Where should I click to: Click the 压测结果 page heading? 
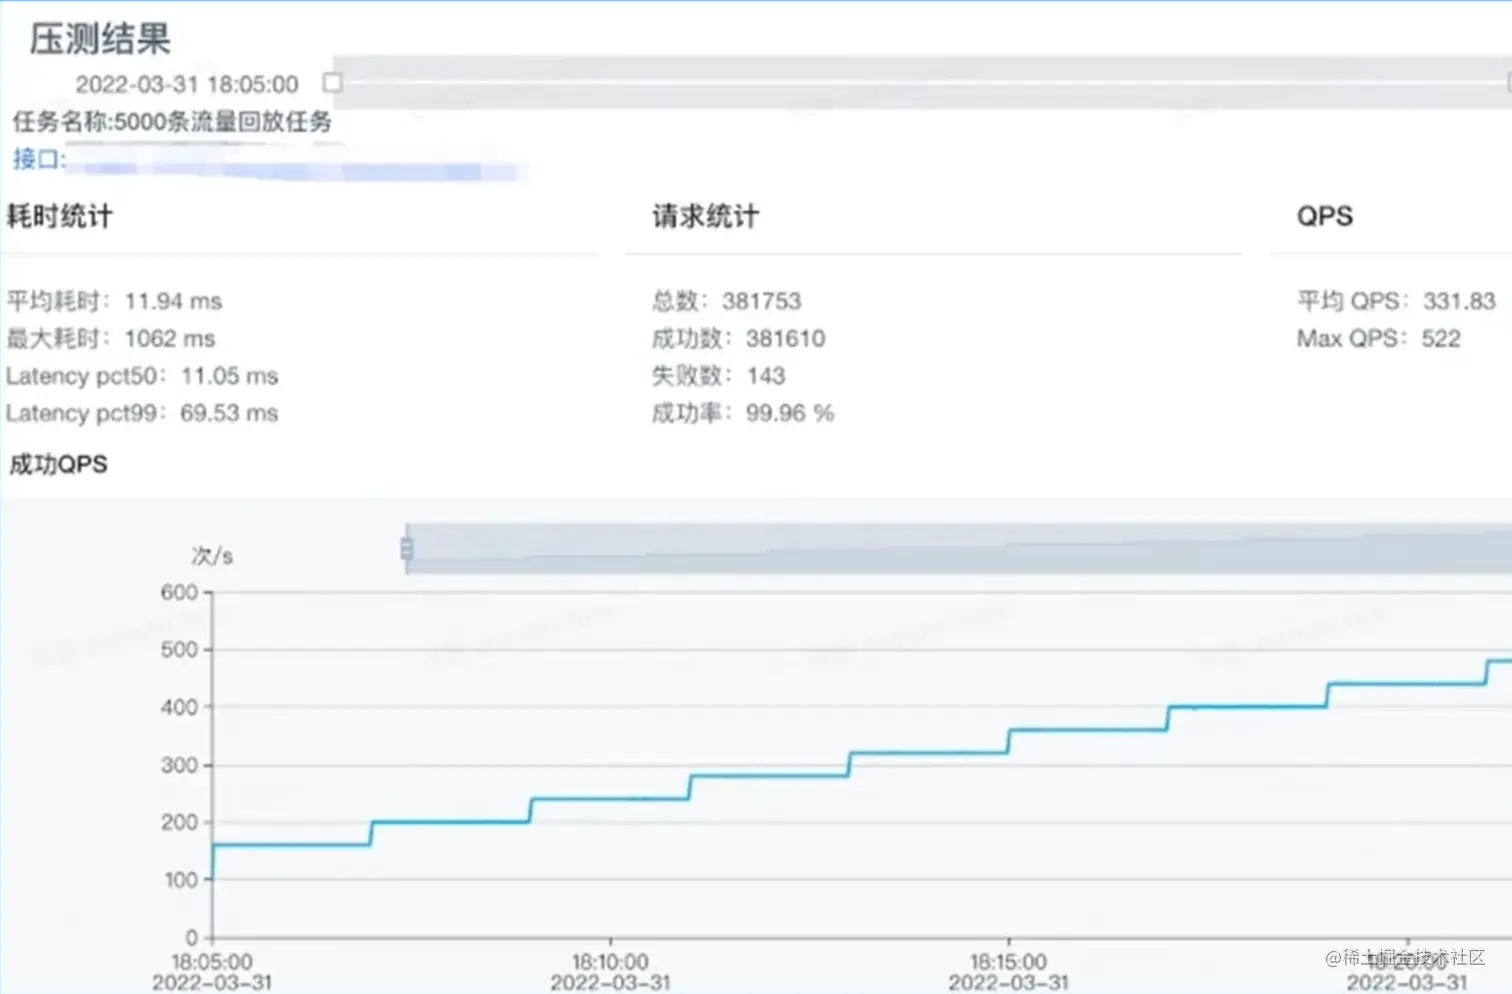coord(100,39)
